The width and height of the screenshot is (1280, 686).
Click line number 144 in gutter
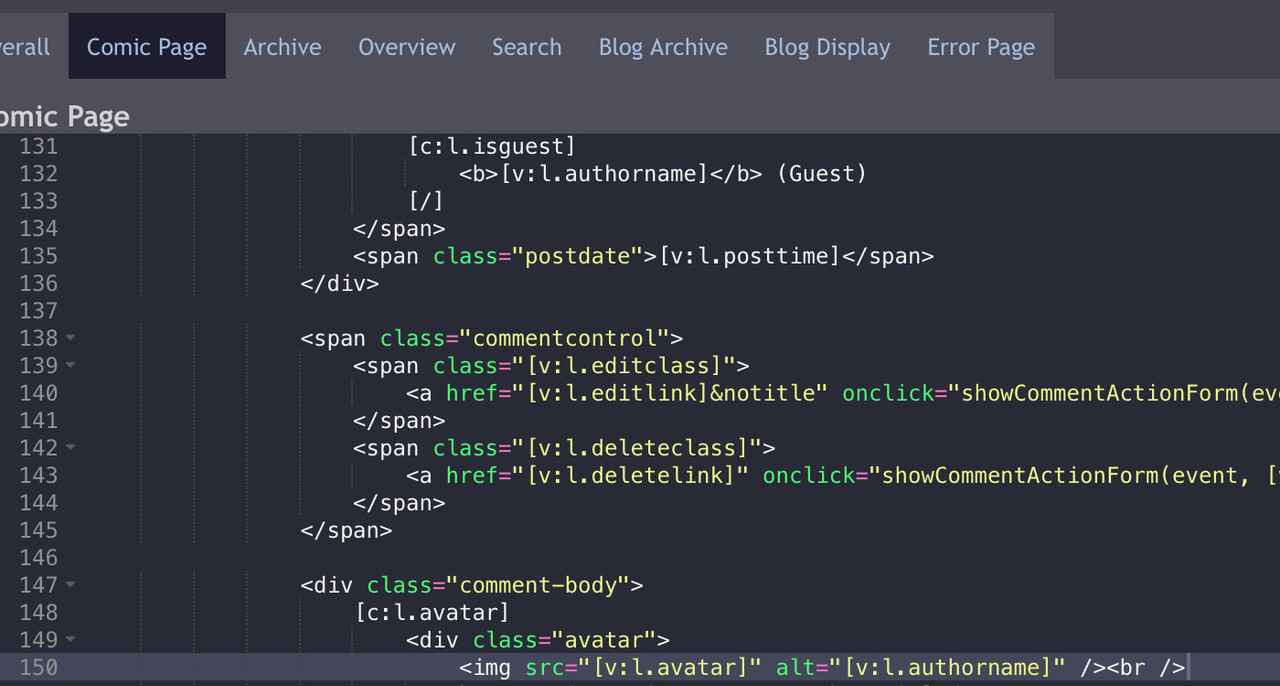[x=39, y=503]
